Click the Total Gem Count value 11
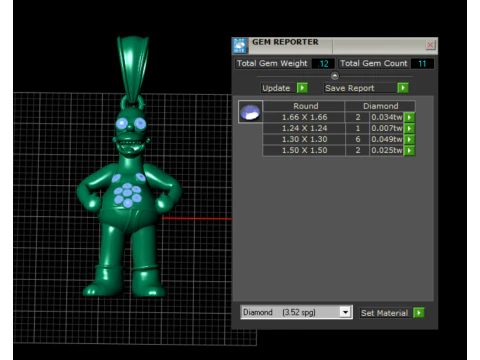 (422, 63)
